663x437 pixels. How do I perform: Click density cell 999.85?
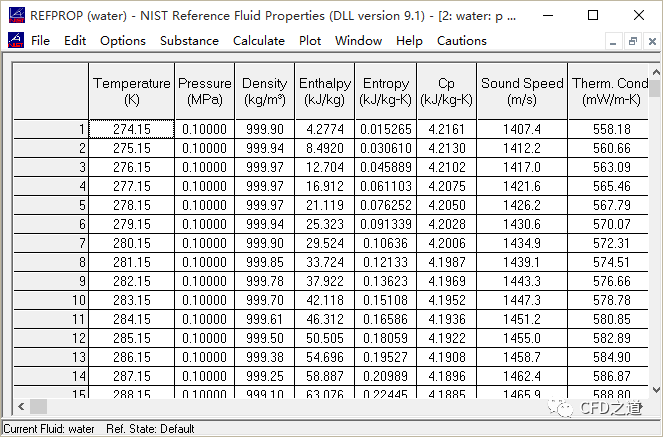click(x=265, y=262)
